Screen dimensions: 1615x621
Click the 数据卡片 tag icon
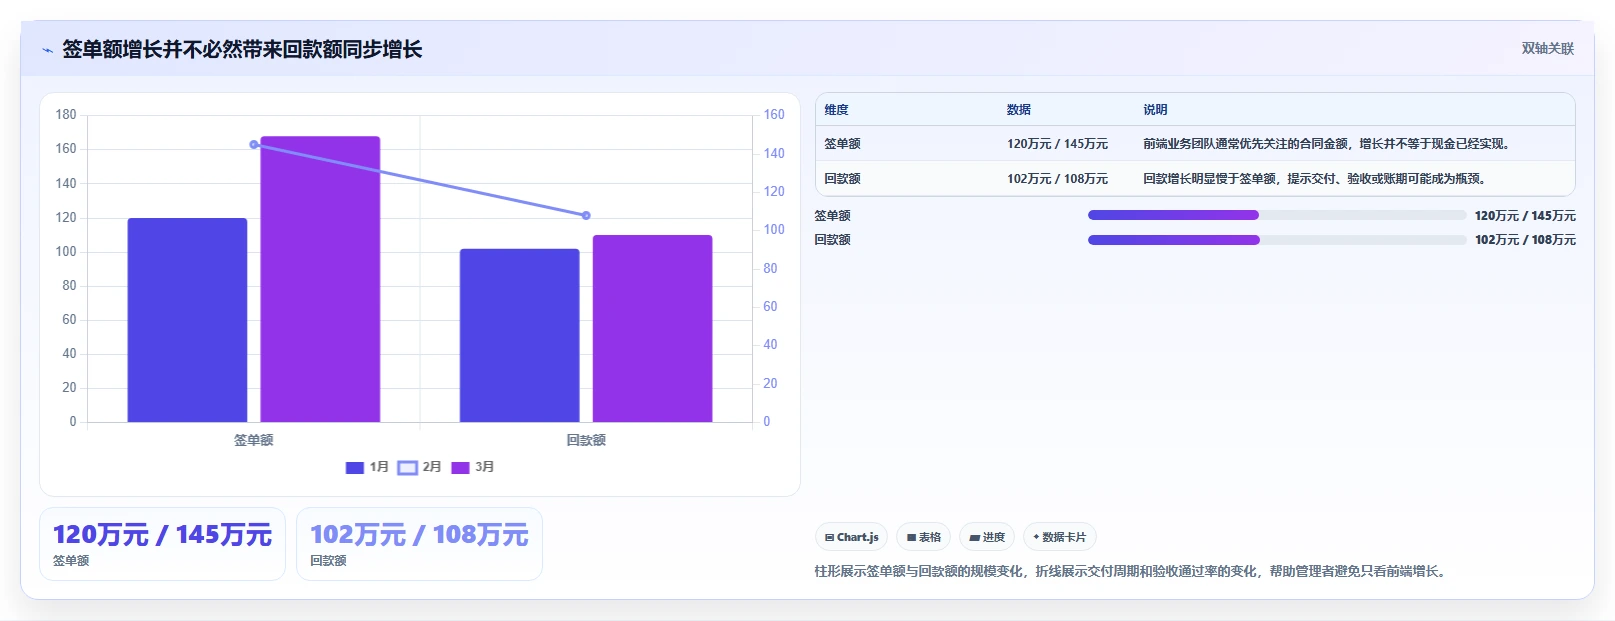coord(1036,538)
